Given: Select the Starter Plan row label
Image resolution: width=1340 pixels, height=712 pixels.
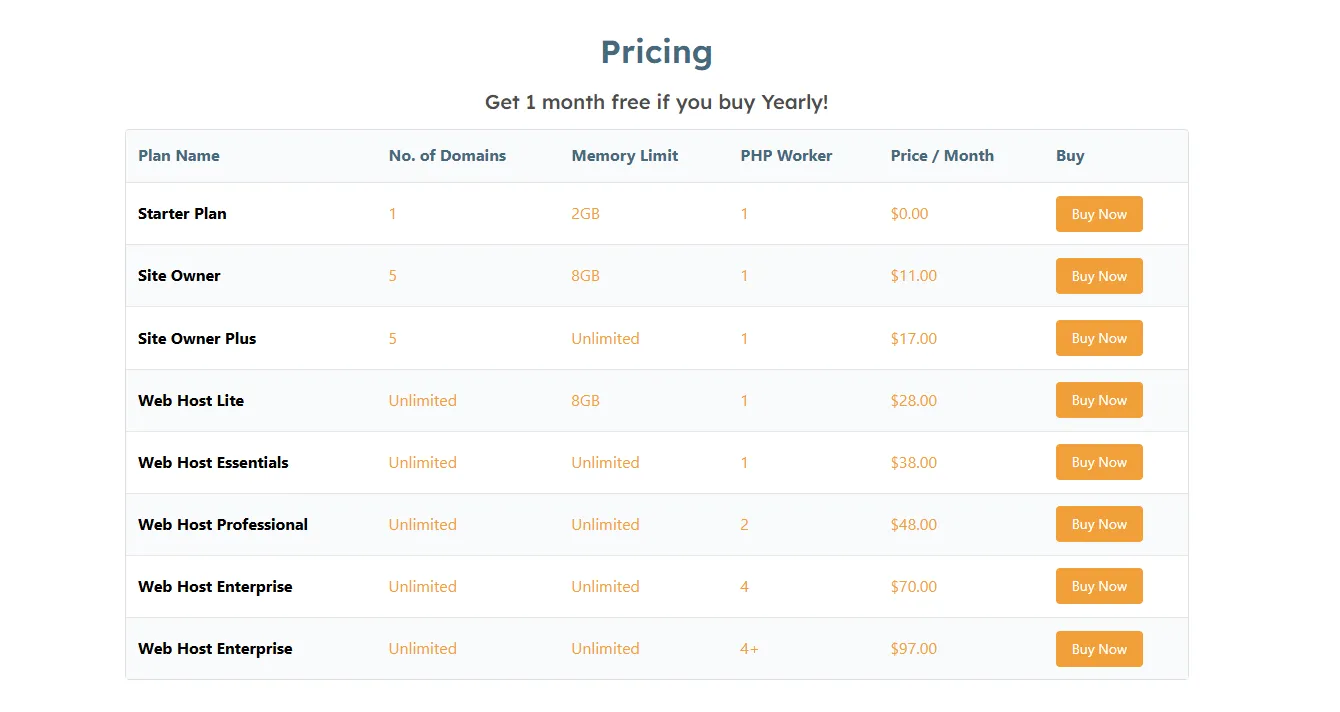Looking at the screenshot, I should click(182, 213).
